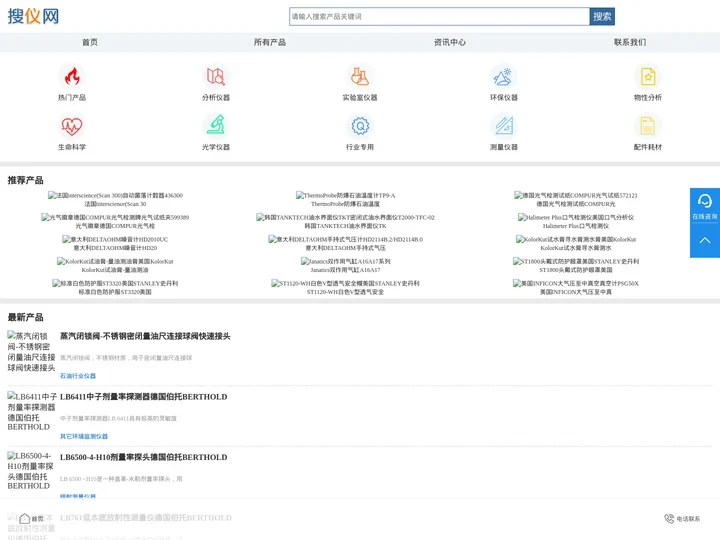
Task: Open ThermoProbe防爆石油温度计TP9-A product
Action: pyautogui.click(x=345, y=199)
